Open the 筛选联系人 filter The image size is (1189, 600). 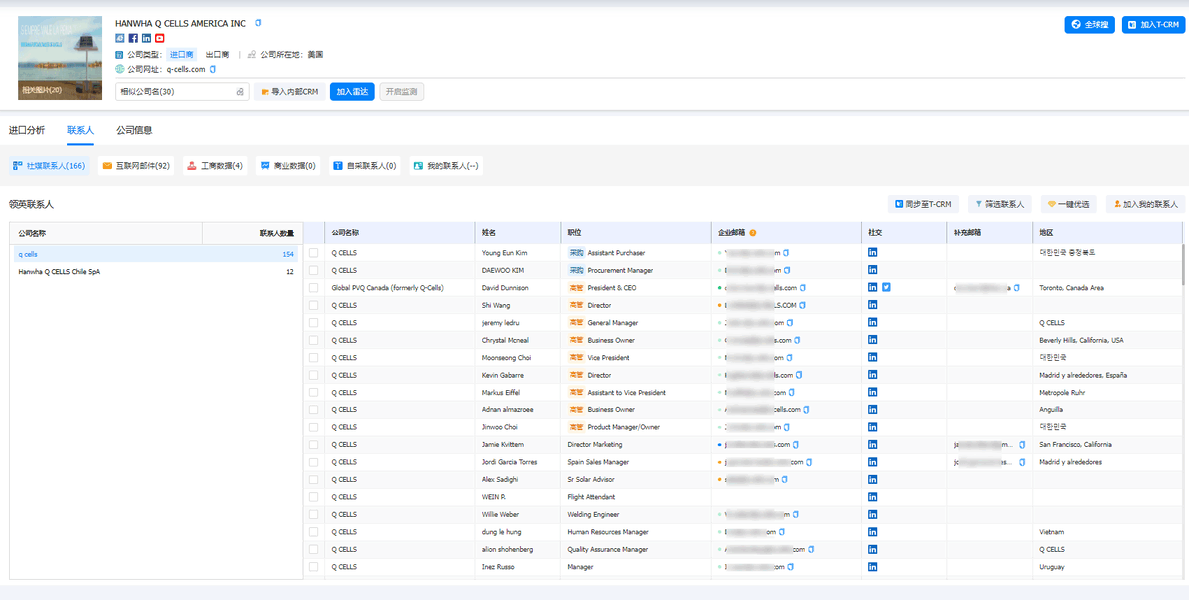(1000, 204)
